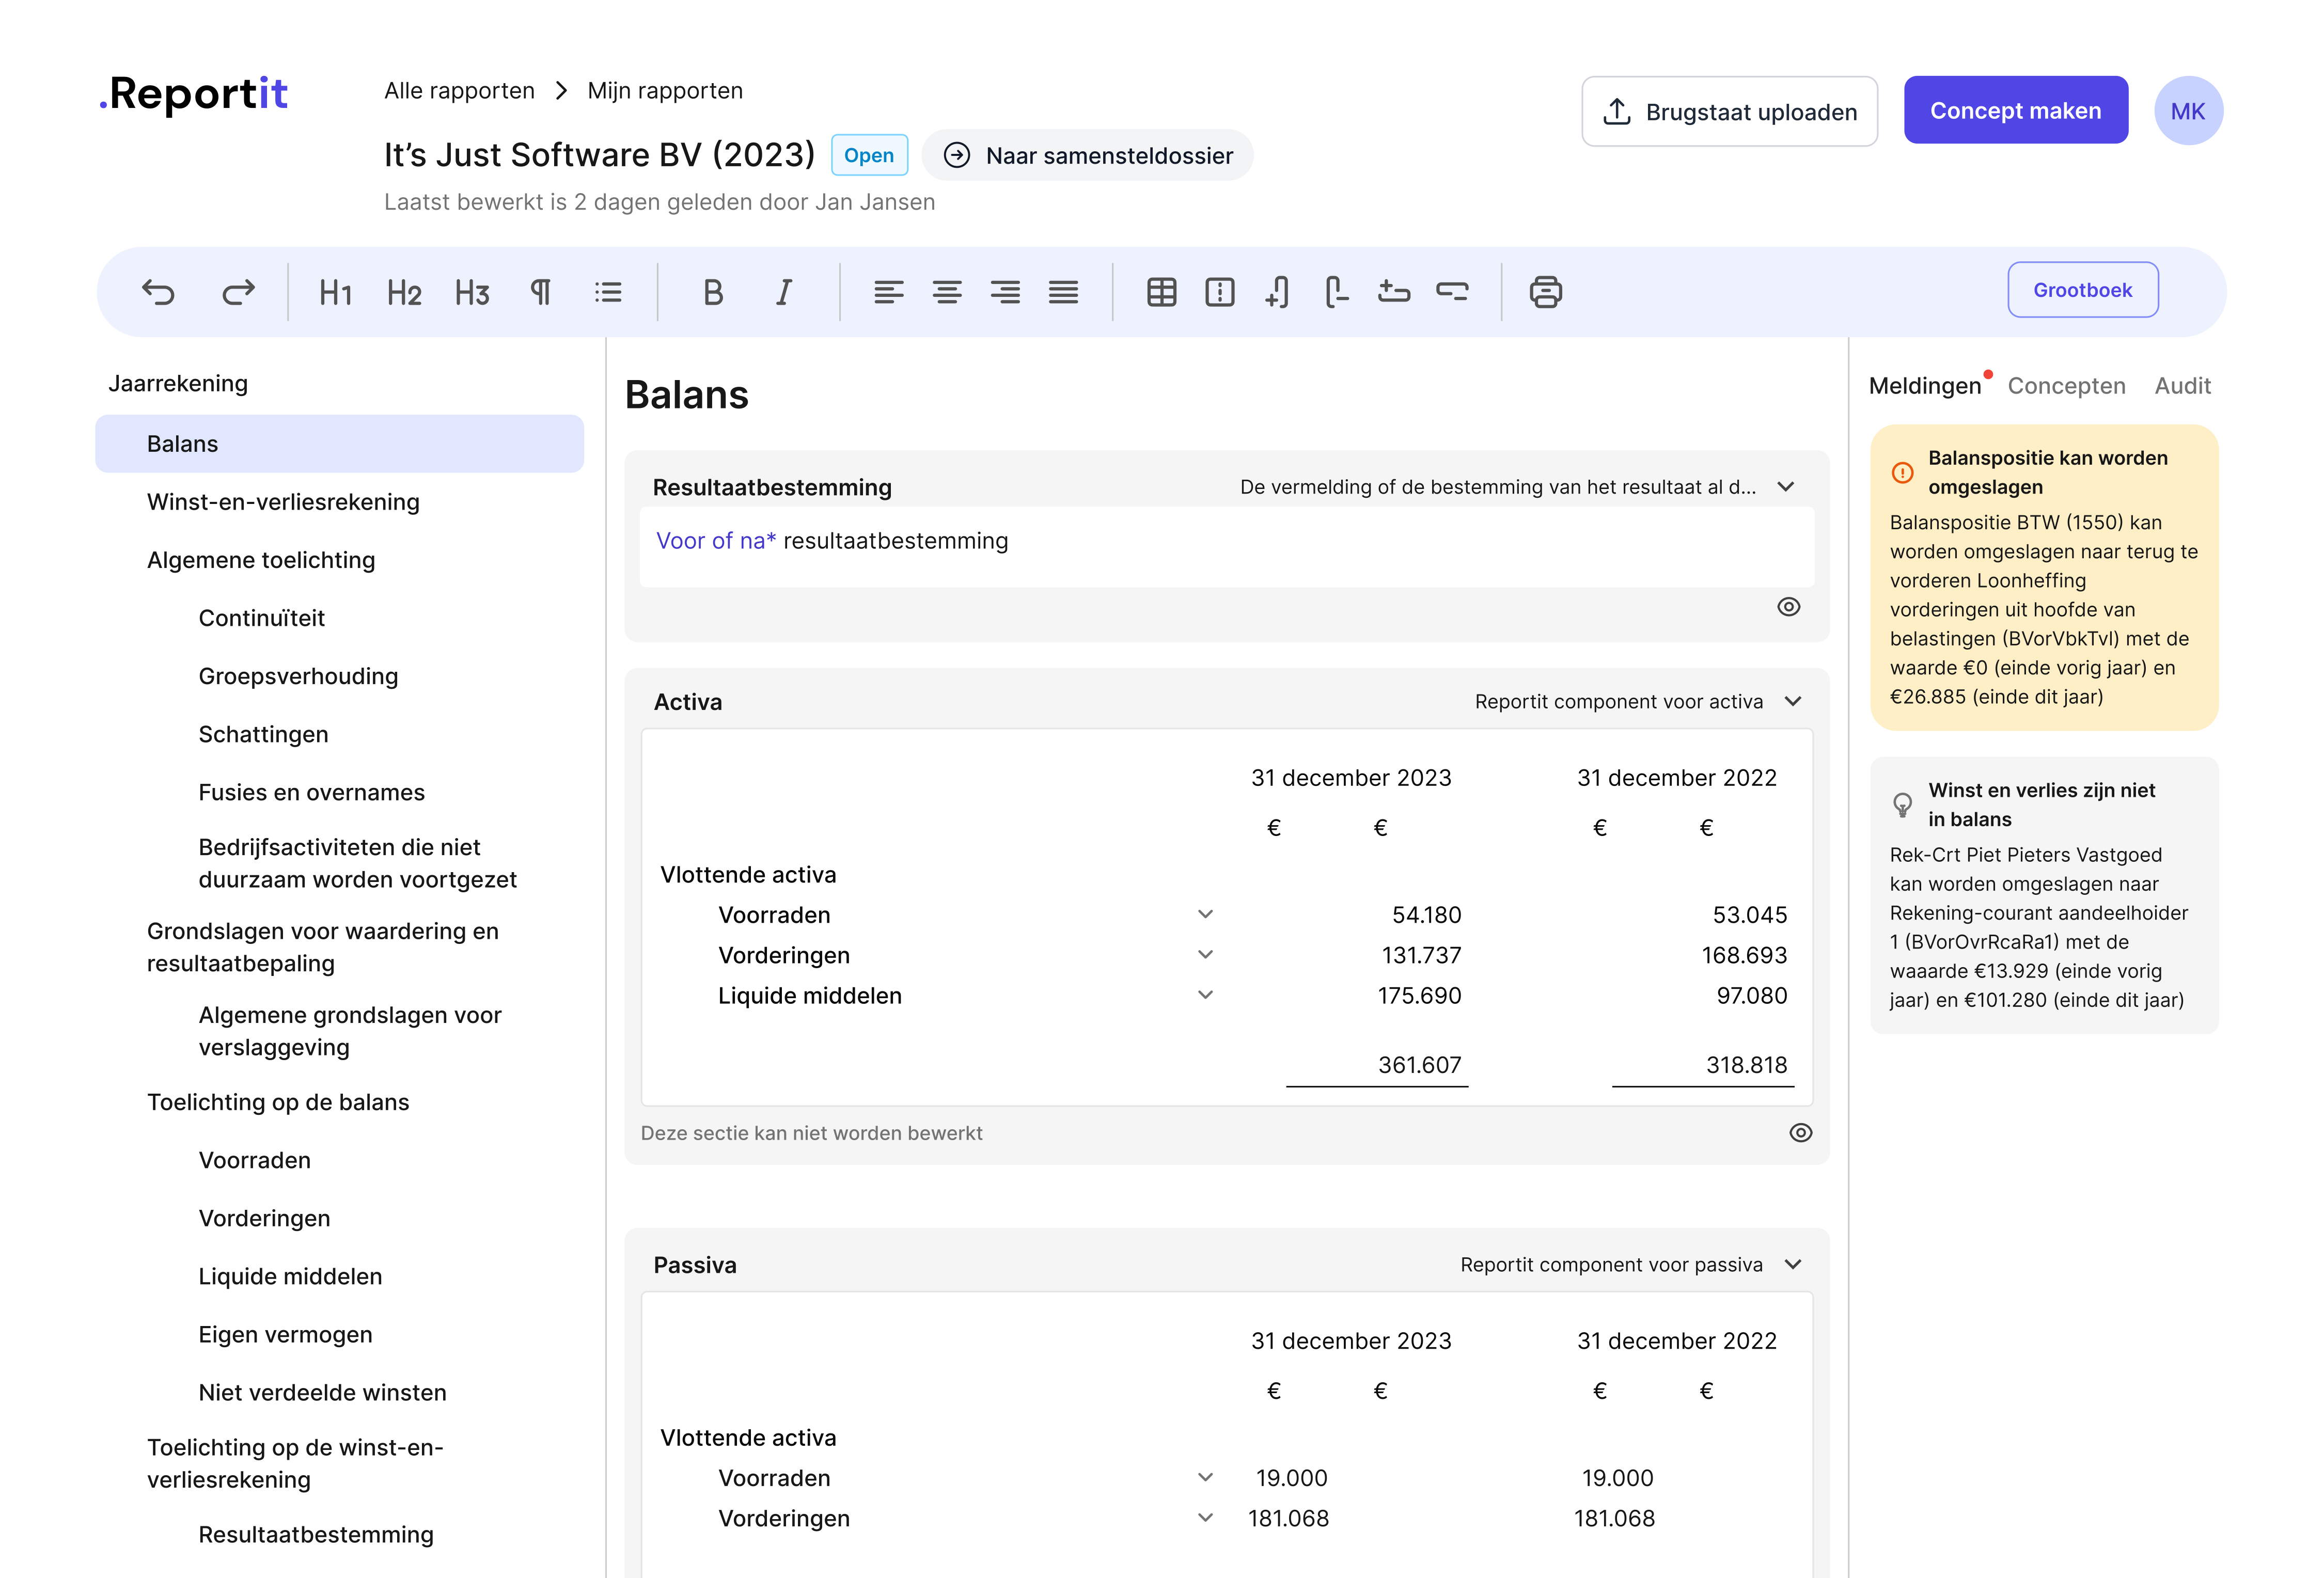Screen dimensions: 2324x1578
Task: Expand the Passiva component dropdown
Action: tap(1793, 1265)
